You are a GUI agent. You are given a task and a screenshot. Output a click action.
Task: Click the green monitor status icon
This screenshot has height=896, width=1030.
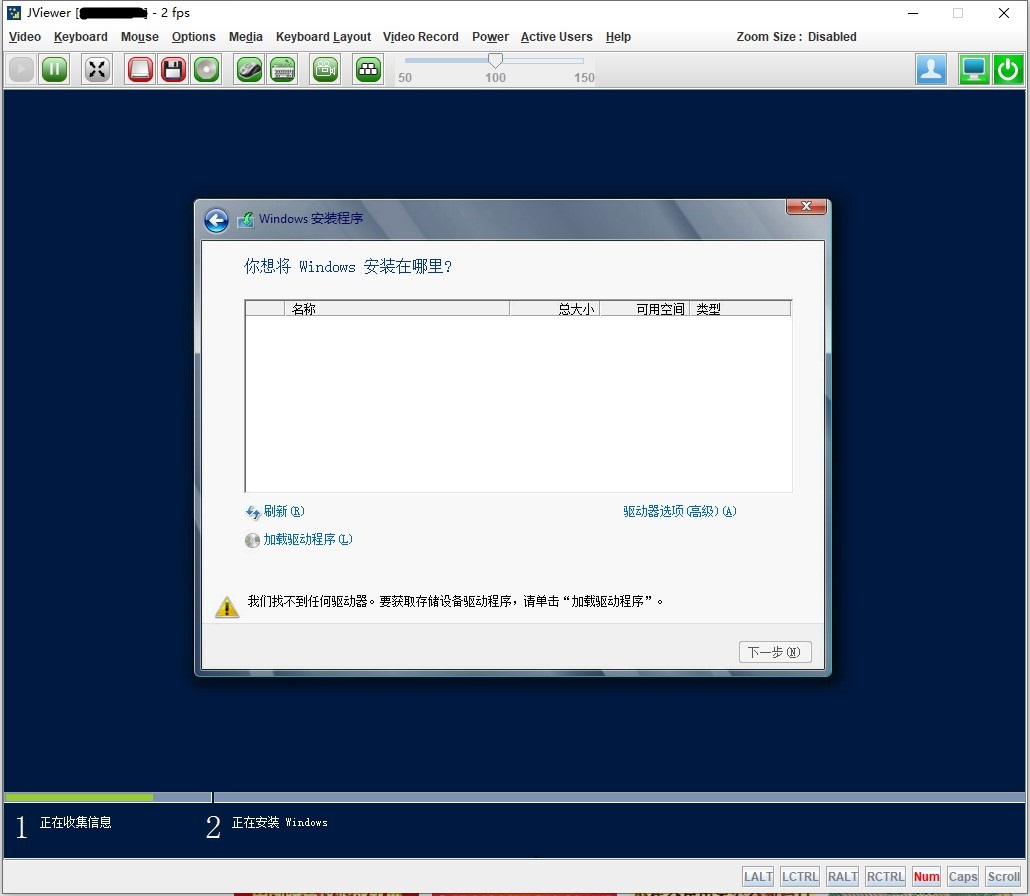click(974, 69)
